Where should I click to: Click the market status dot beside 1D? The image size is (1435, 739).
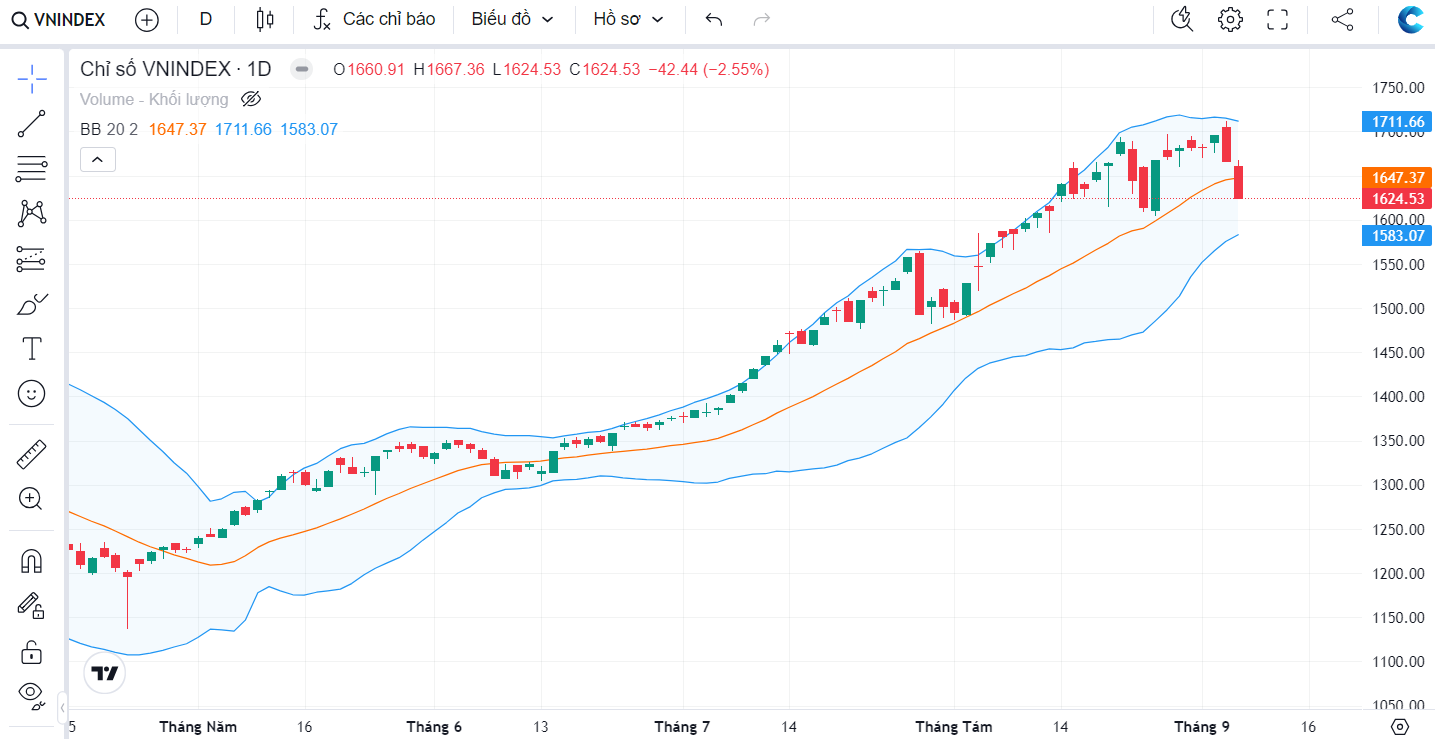[x=301, y=69]
